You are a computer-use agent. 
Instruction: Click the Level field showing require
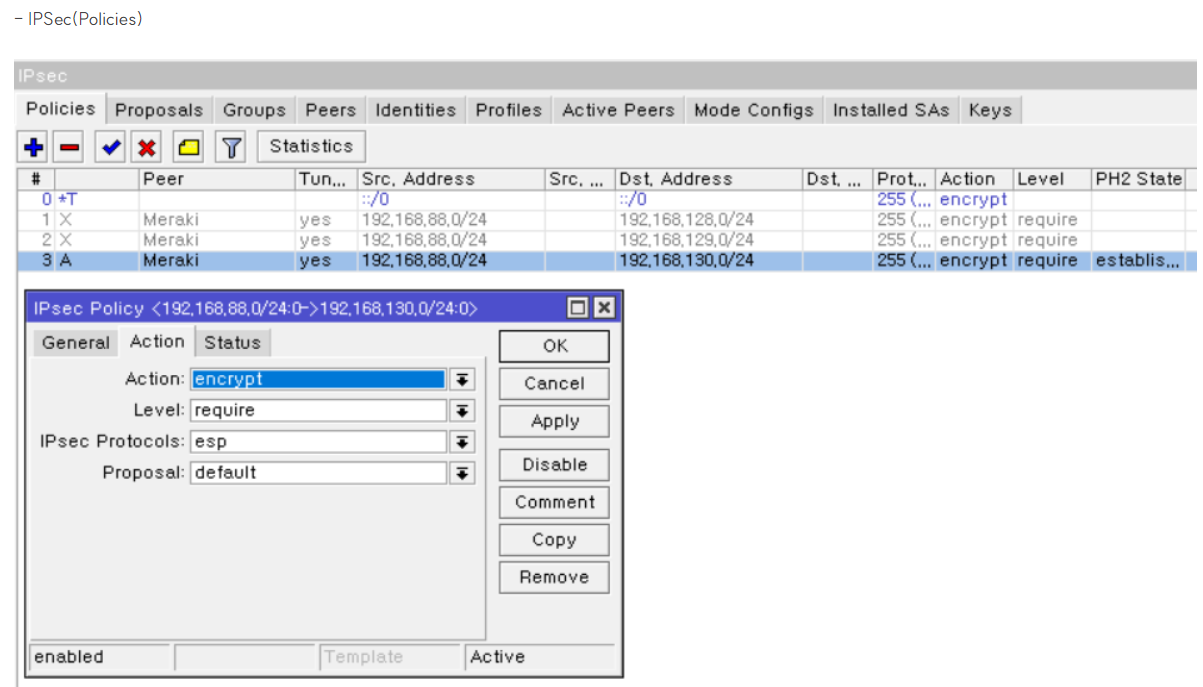point(318,411)
